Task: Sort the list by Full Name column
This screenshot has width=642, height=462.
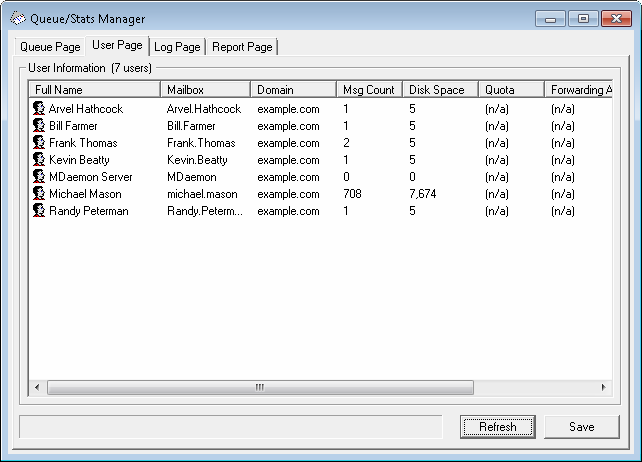Action: tap(94, 90)
